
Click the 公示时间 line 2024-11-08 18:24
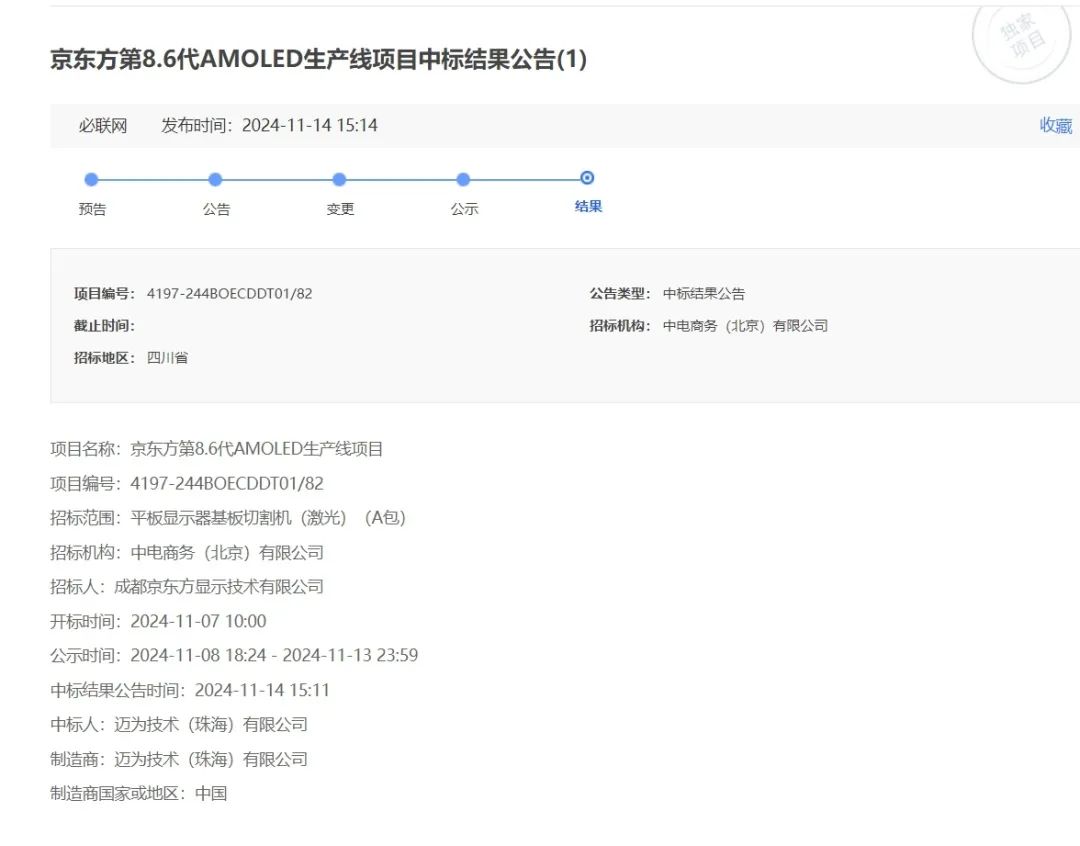[234, 655]
